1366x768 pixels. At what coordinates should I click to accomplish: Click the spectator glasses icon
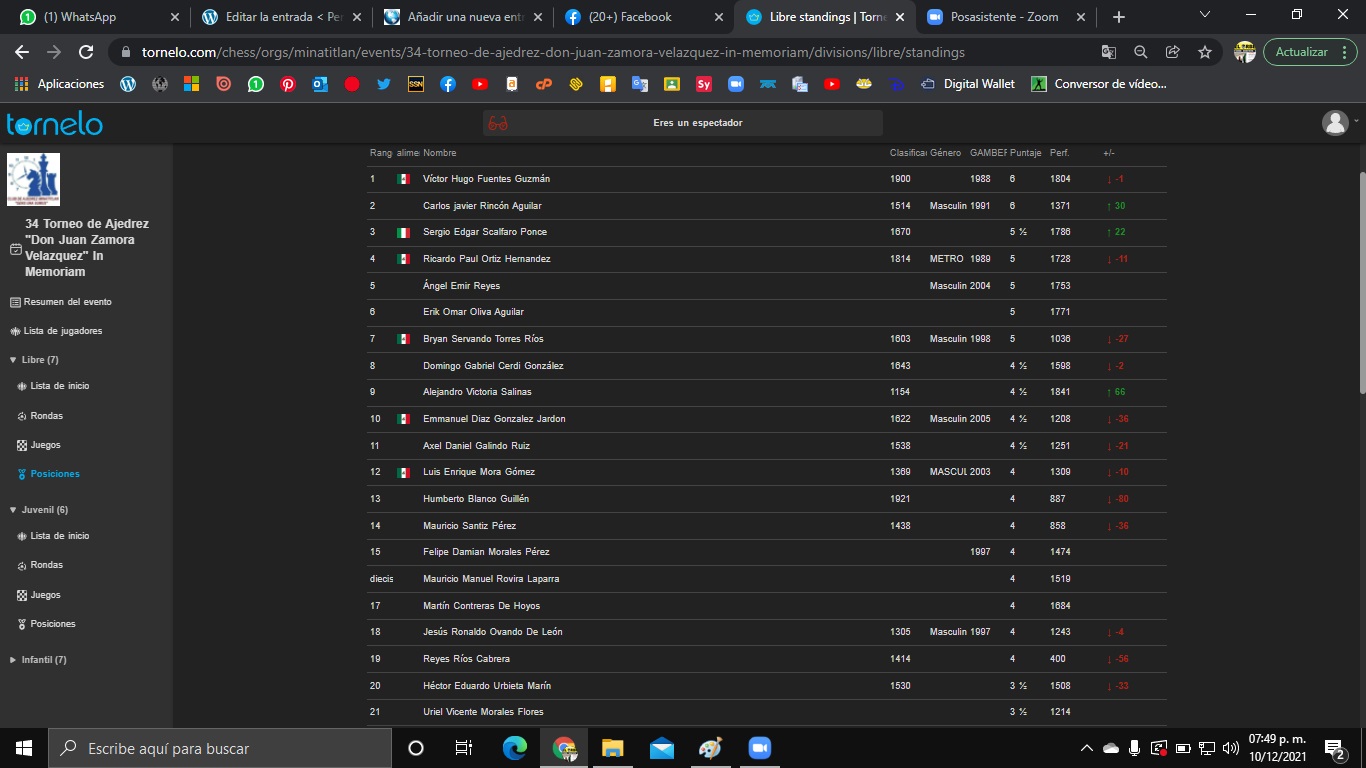pyautogui.click(x=498, y=123)
